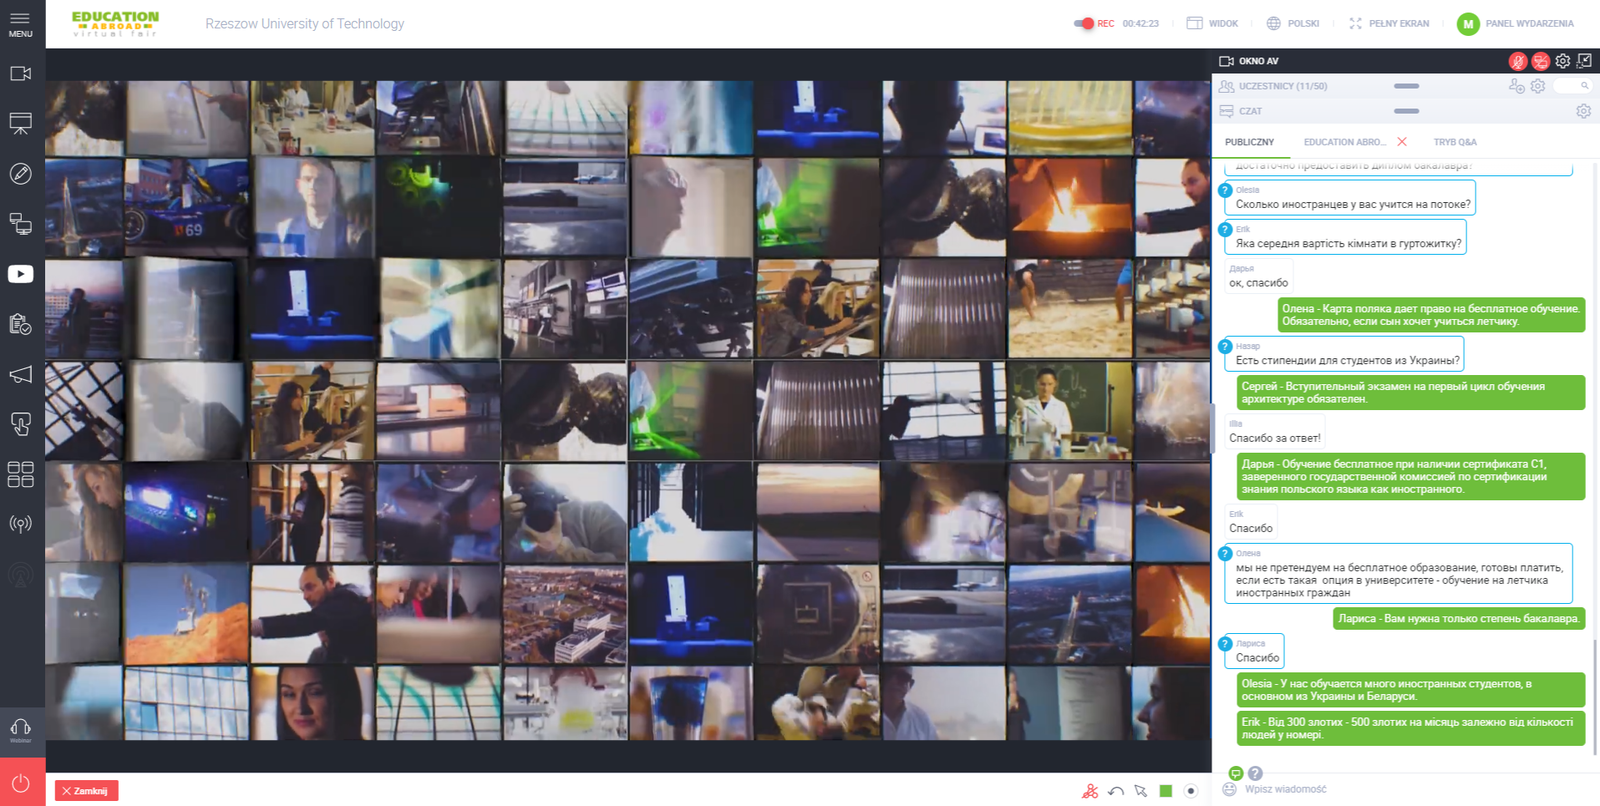This screenshot has width=1600, height=806.
Task: Open the surveys and tests clipboard icon
Action: 20,324
